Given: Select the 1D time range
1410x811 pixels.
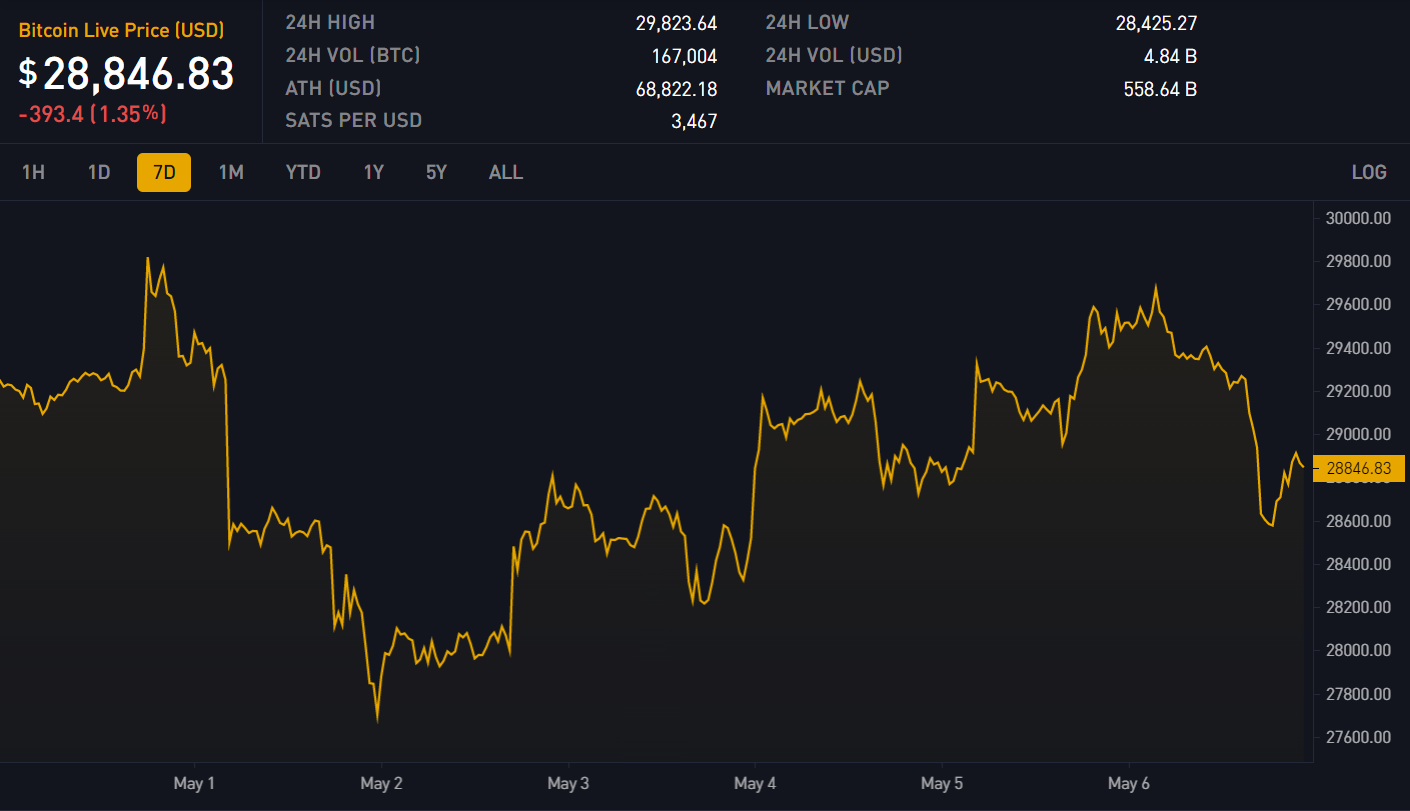Looking at the screenshot, I should coord(99,172).
